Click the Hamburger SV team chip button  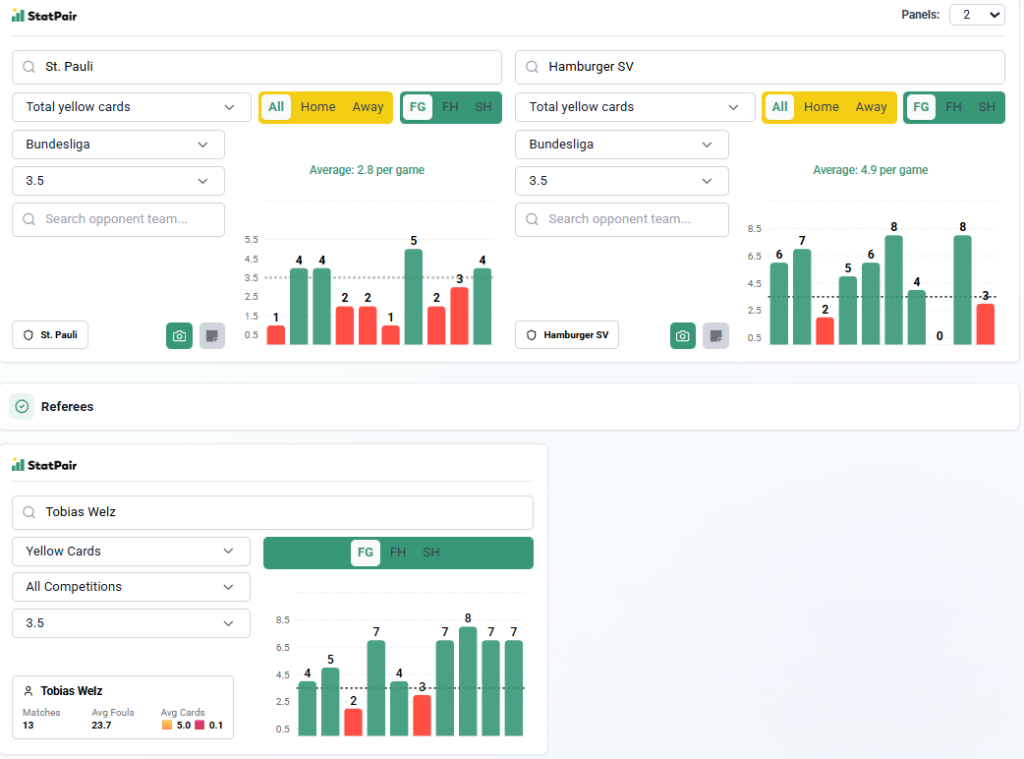567,335
